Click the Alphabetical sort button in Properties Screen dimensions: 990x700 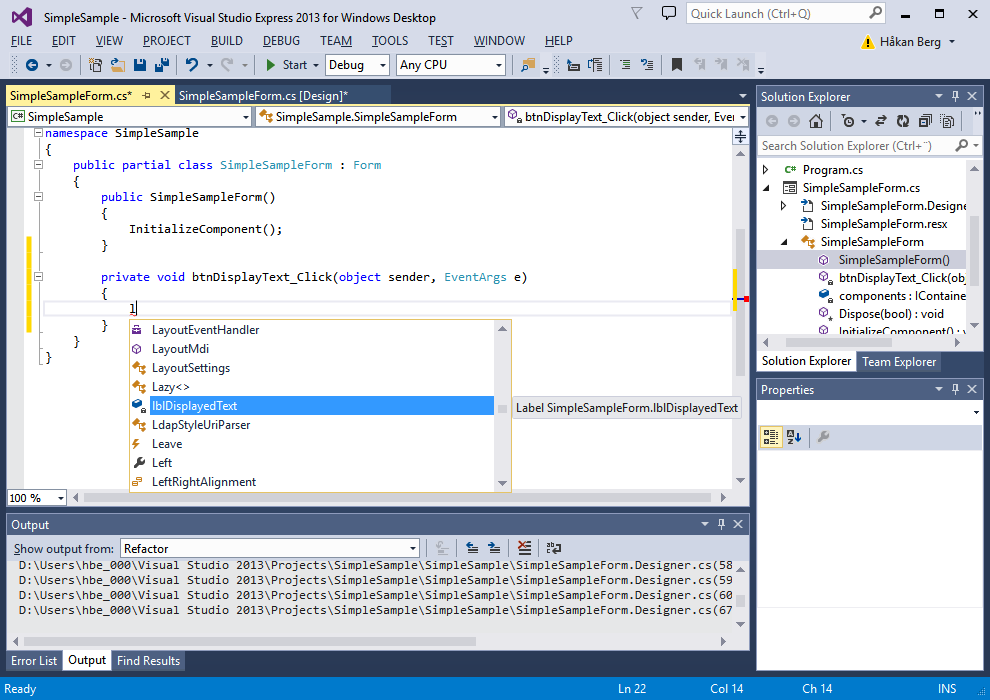click(x=794, y=437)
